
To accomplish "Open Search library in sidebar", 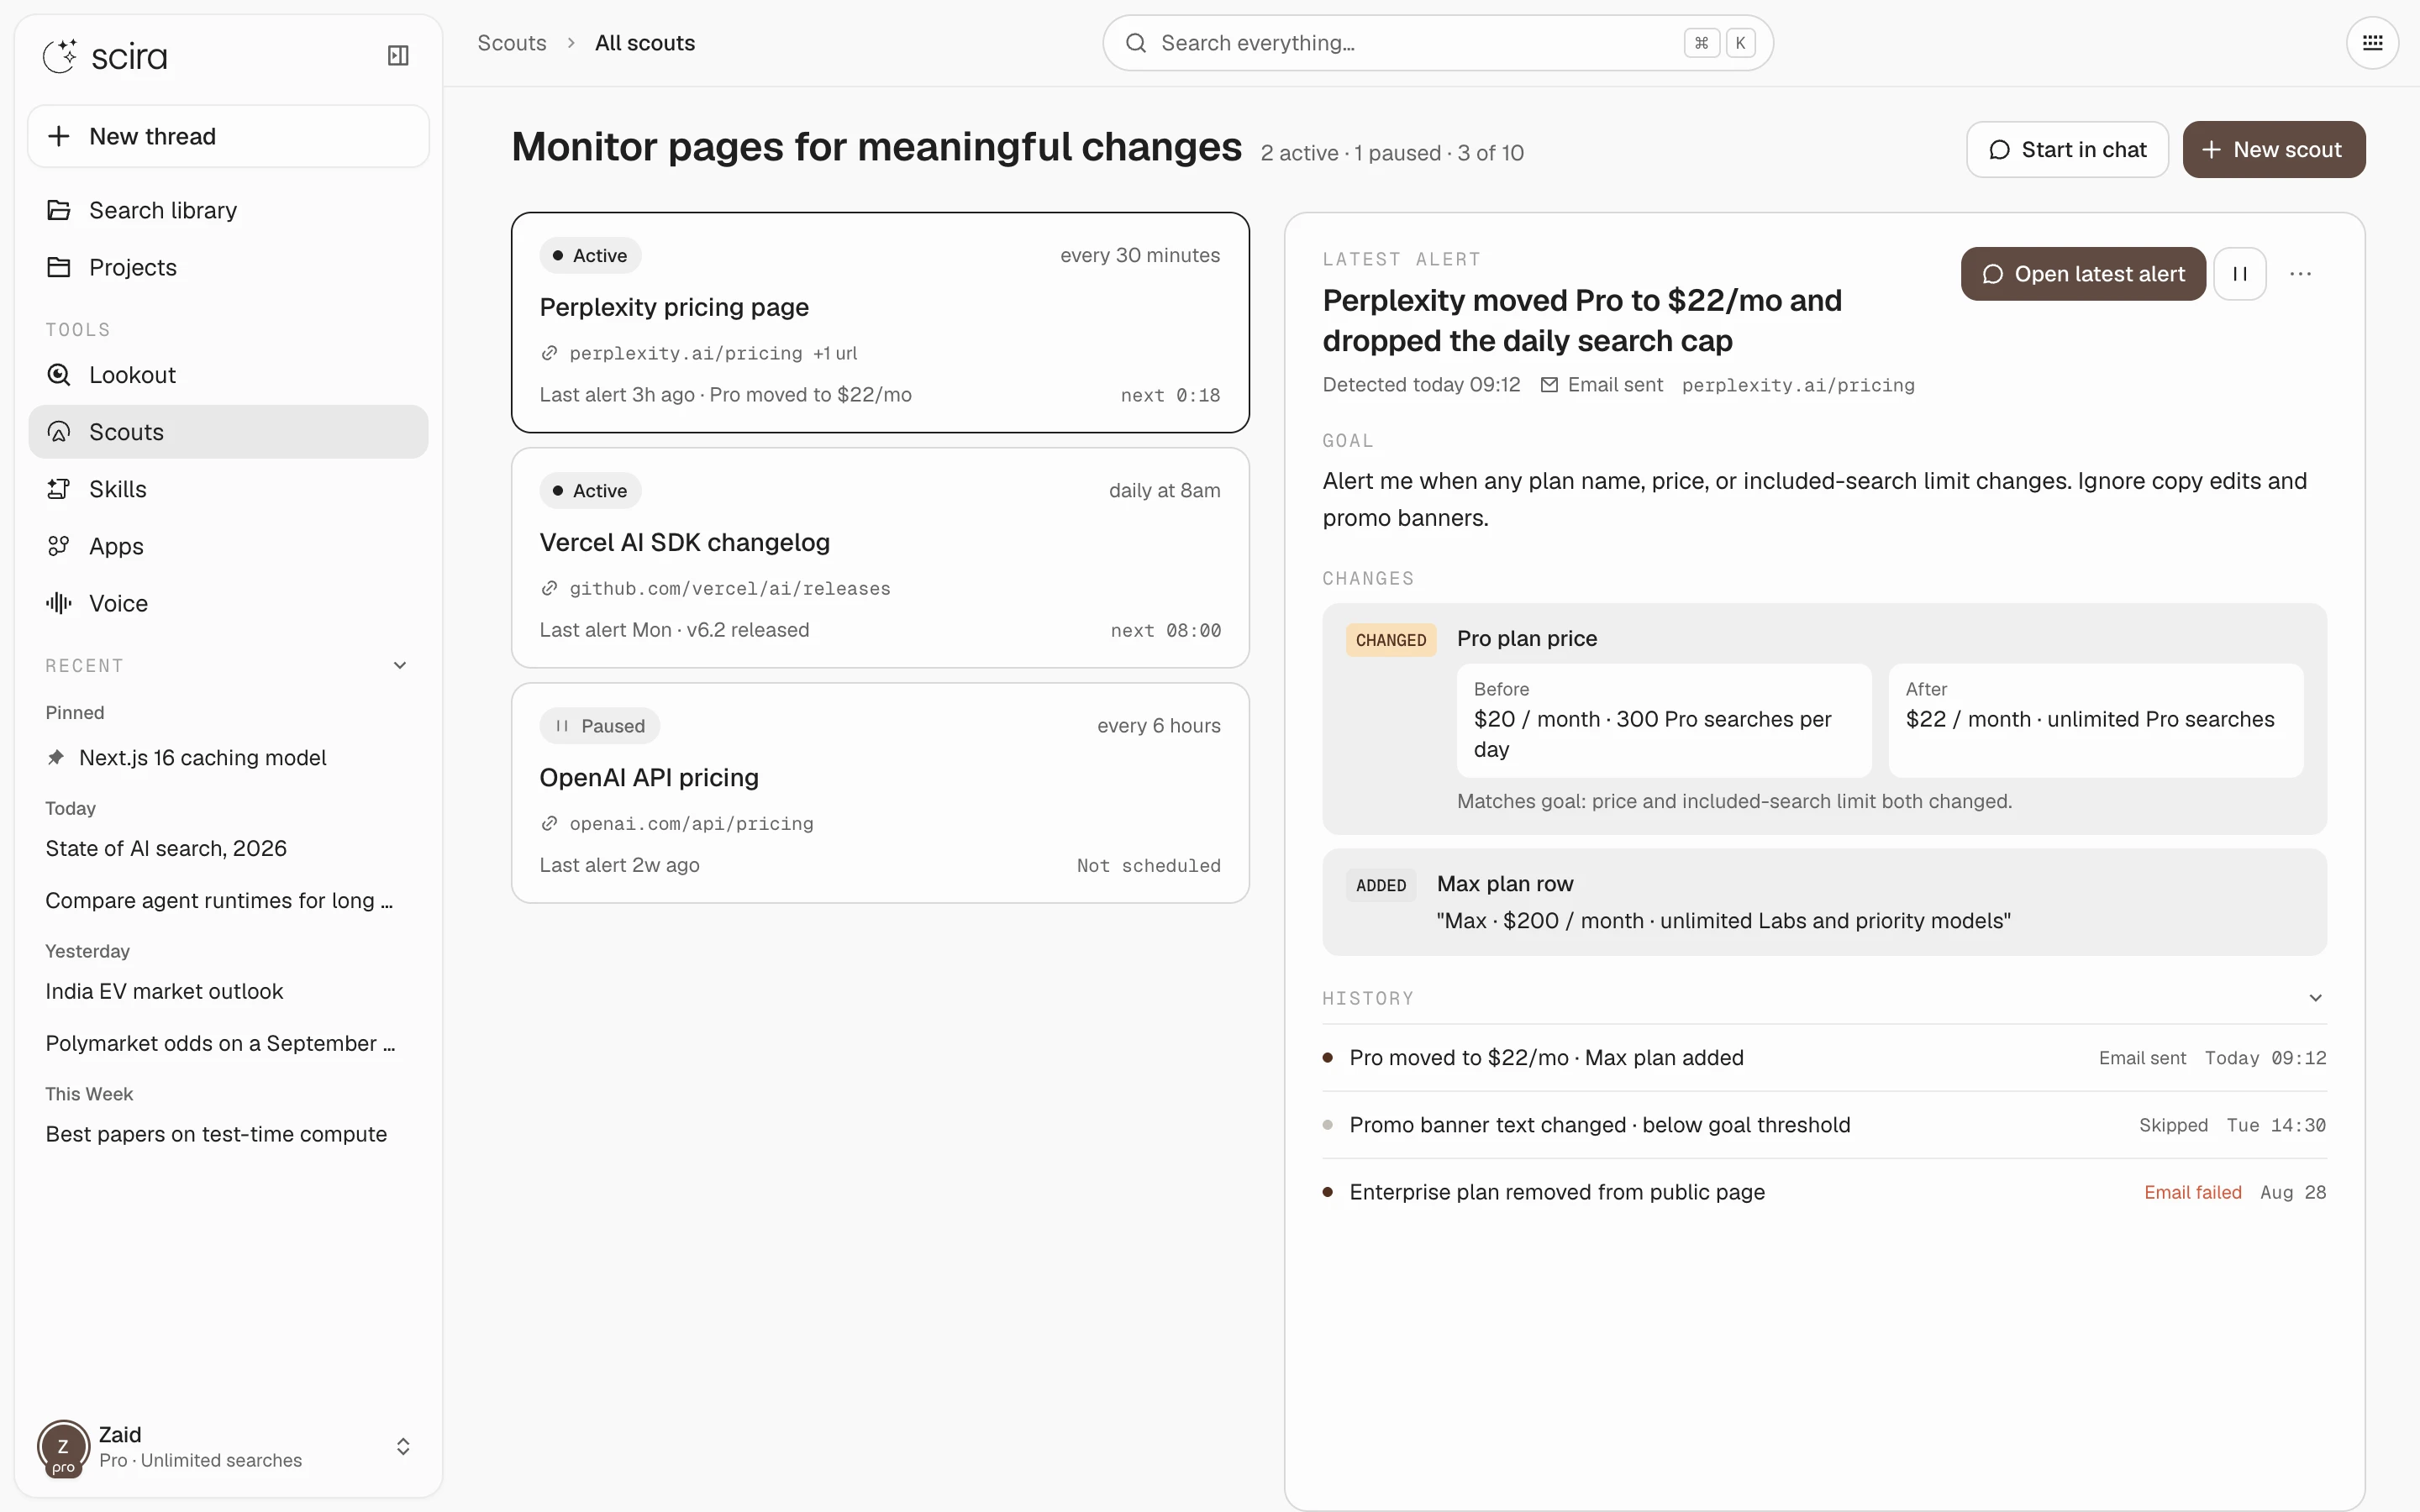I will point(228,210).
